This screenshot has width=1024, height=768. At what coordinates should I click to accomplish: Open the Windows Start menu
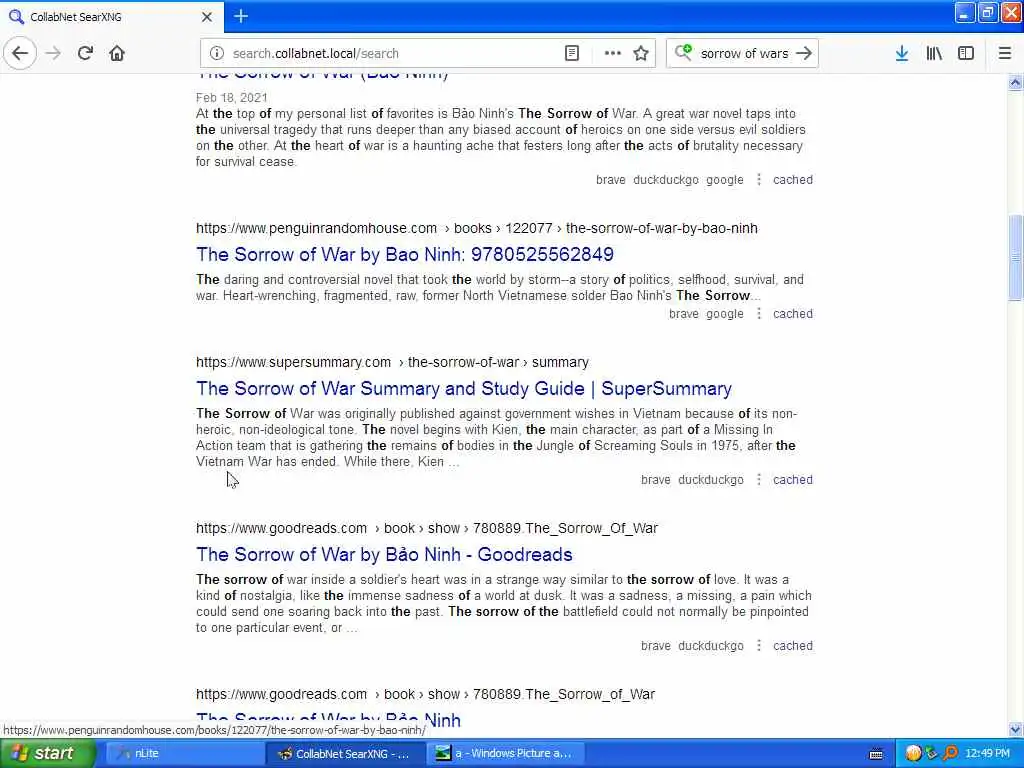tap(47, 753)
